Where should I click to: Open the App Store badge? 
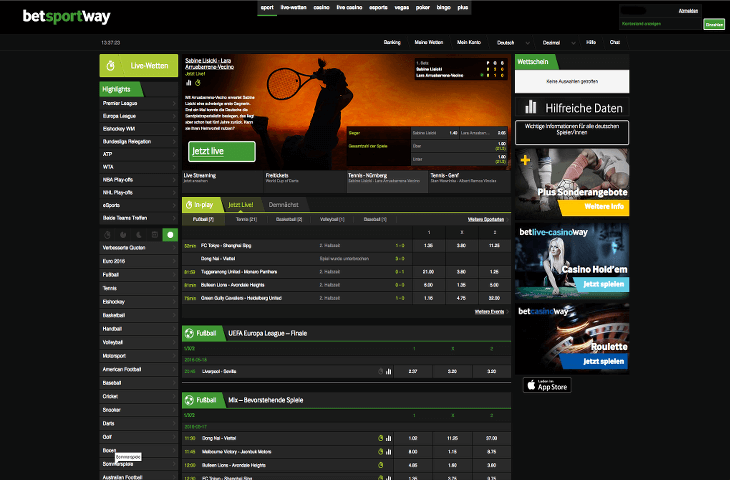[547, 385]
